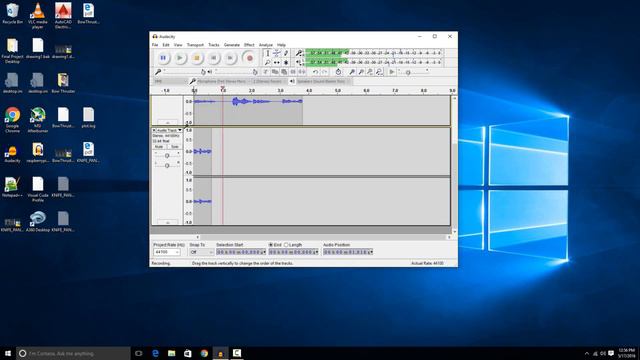The image size is (640, 360).
Task: Open the Project Rate (Hz) dropdown
Action: 167,252
